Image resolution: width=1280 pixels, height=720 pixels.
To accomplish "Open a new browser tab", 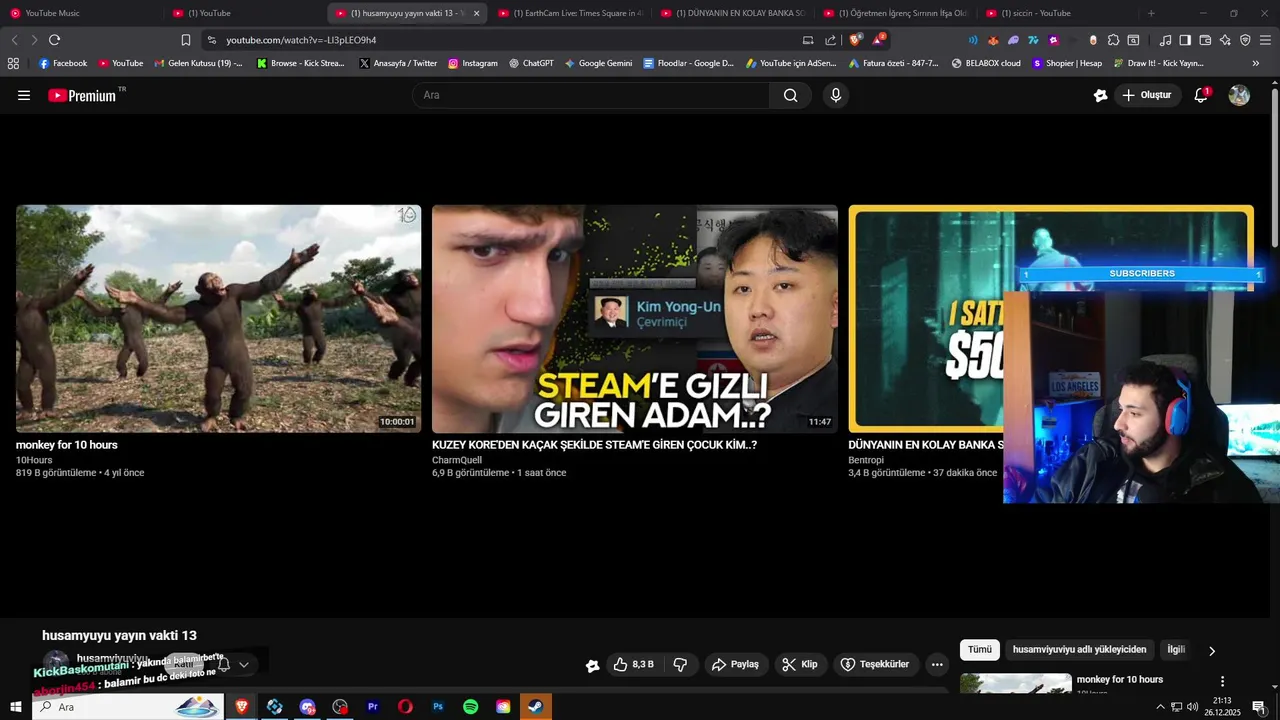I will (x=1151, y=13).
